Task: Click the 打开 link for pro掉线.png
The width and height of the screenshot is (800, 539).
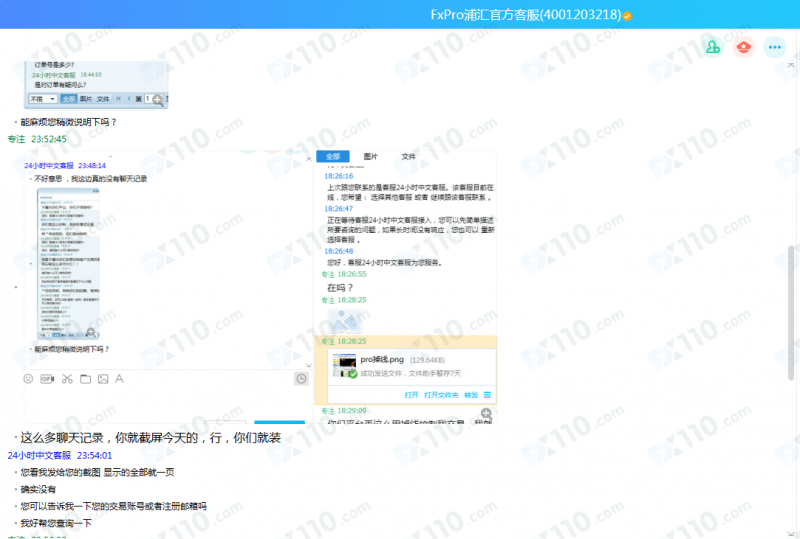Action: pos(411,395)
